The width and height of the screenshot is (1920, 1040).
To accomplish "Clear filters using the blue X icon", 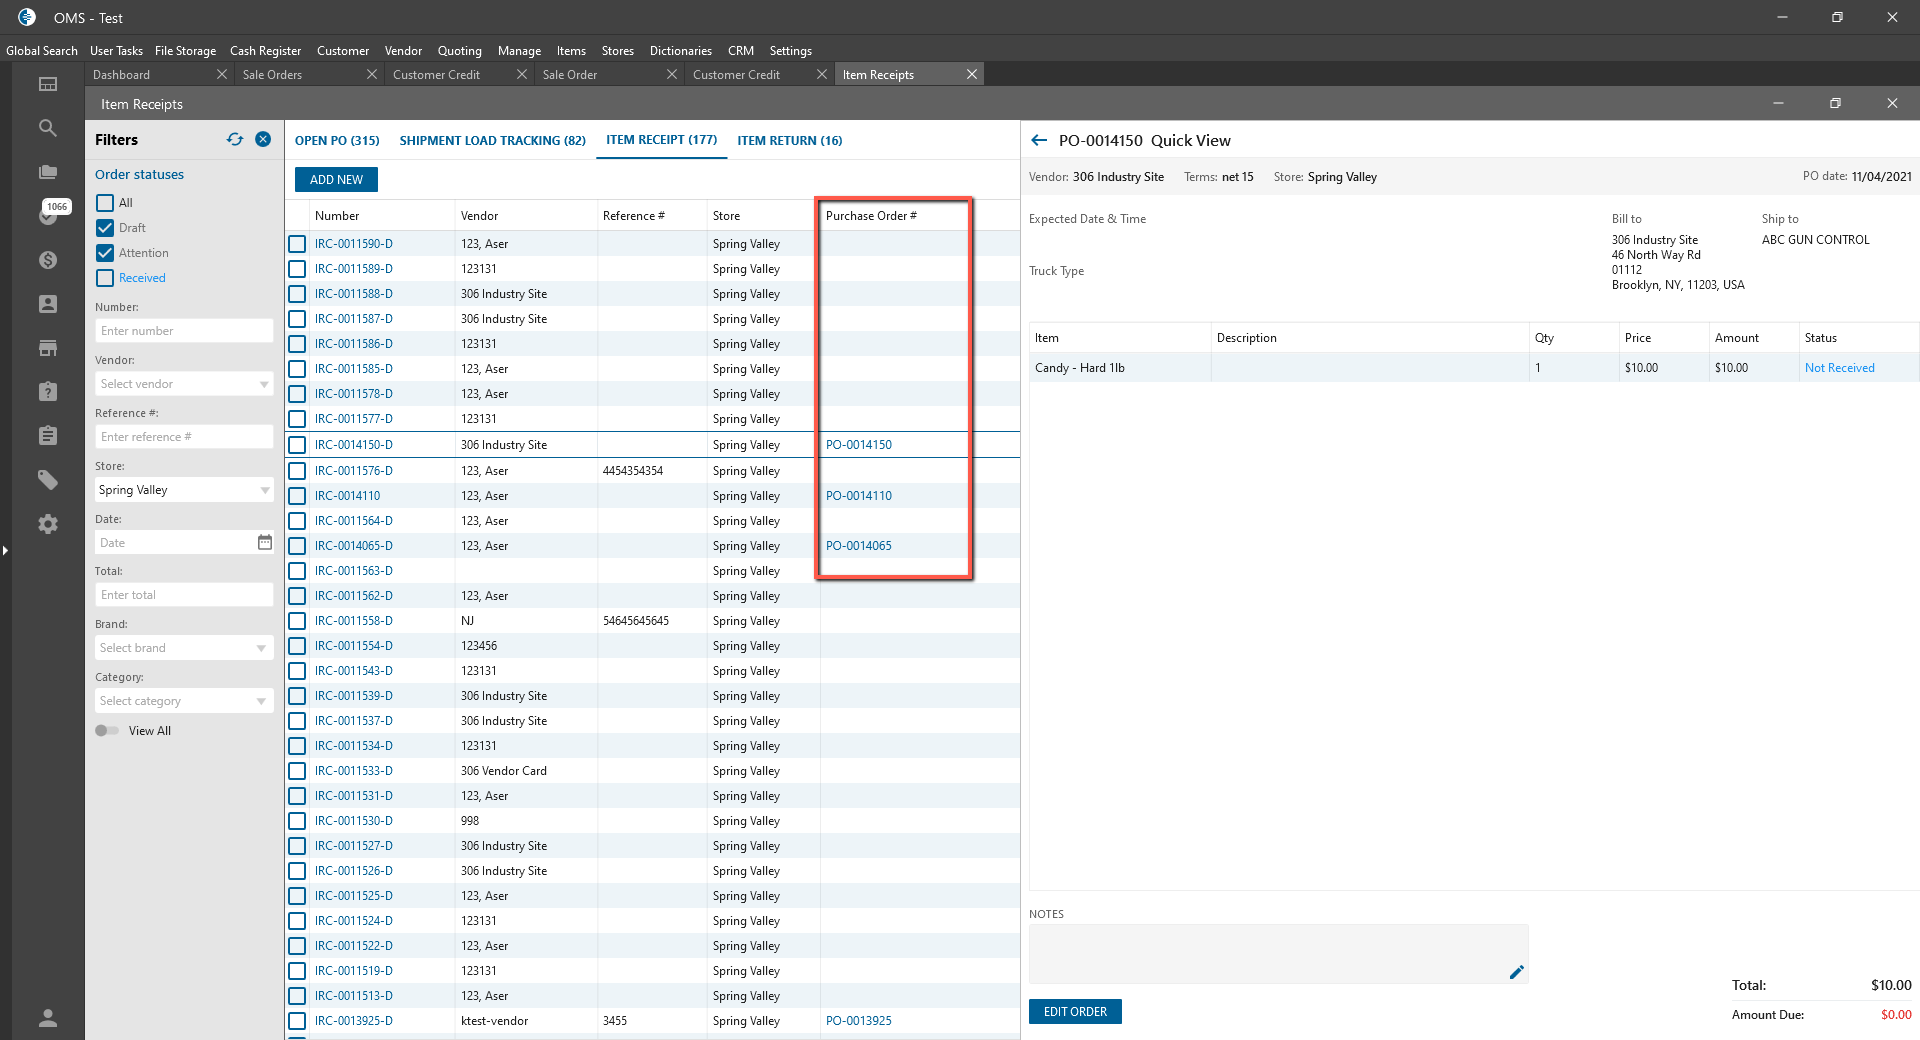I will click(263, 140).
